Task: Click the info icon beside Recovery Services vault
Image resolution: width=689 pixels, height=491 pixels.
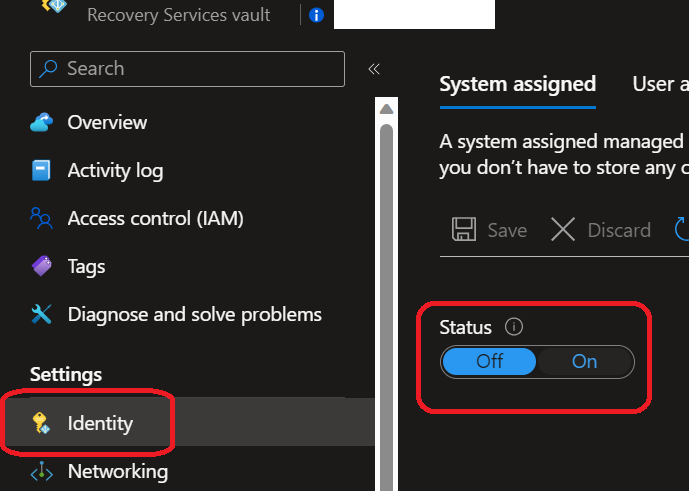Action: click(x=316, y=15)
